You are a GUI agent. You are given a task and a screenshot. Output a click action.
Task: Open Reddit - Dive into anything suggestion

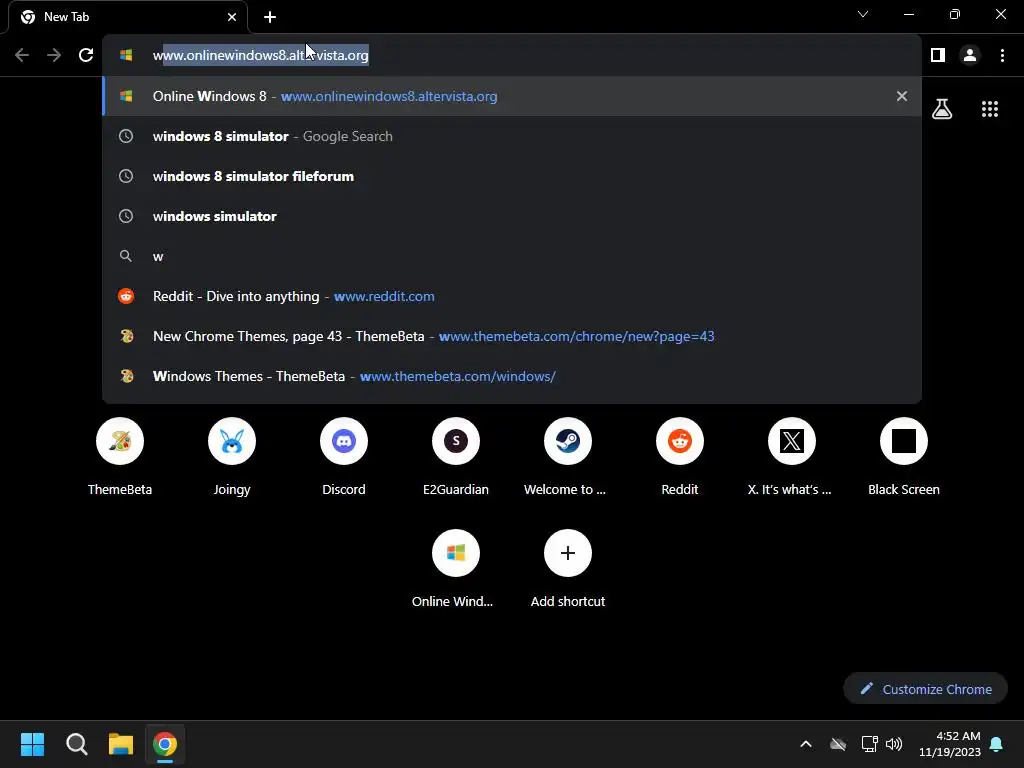click(512, 296)
